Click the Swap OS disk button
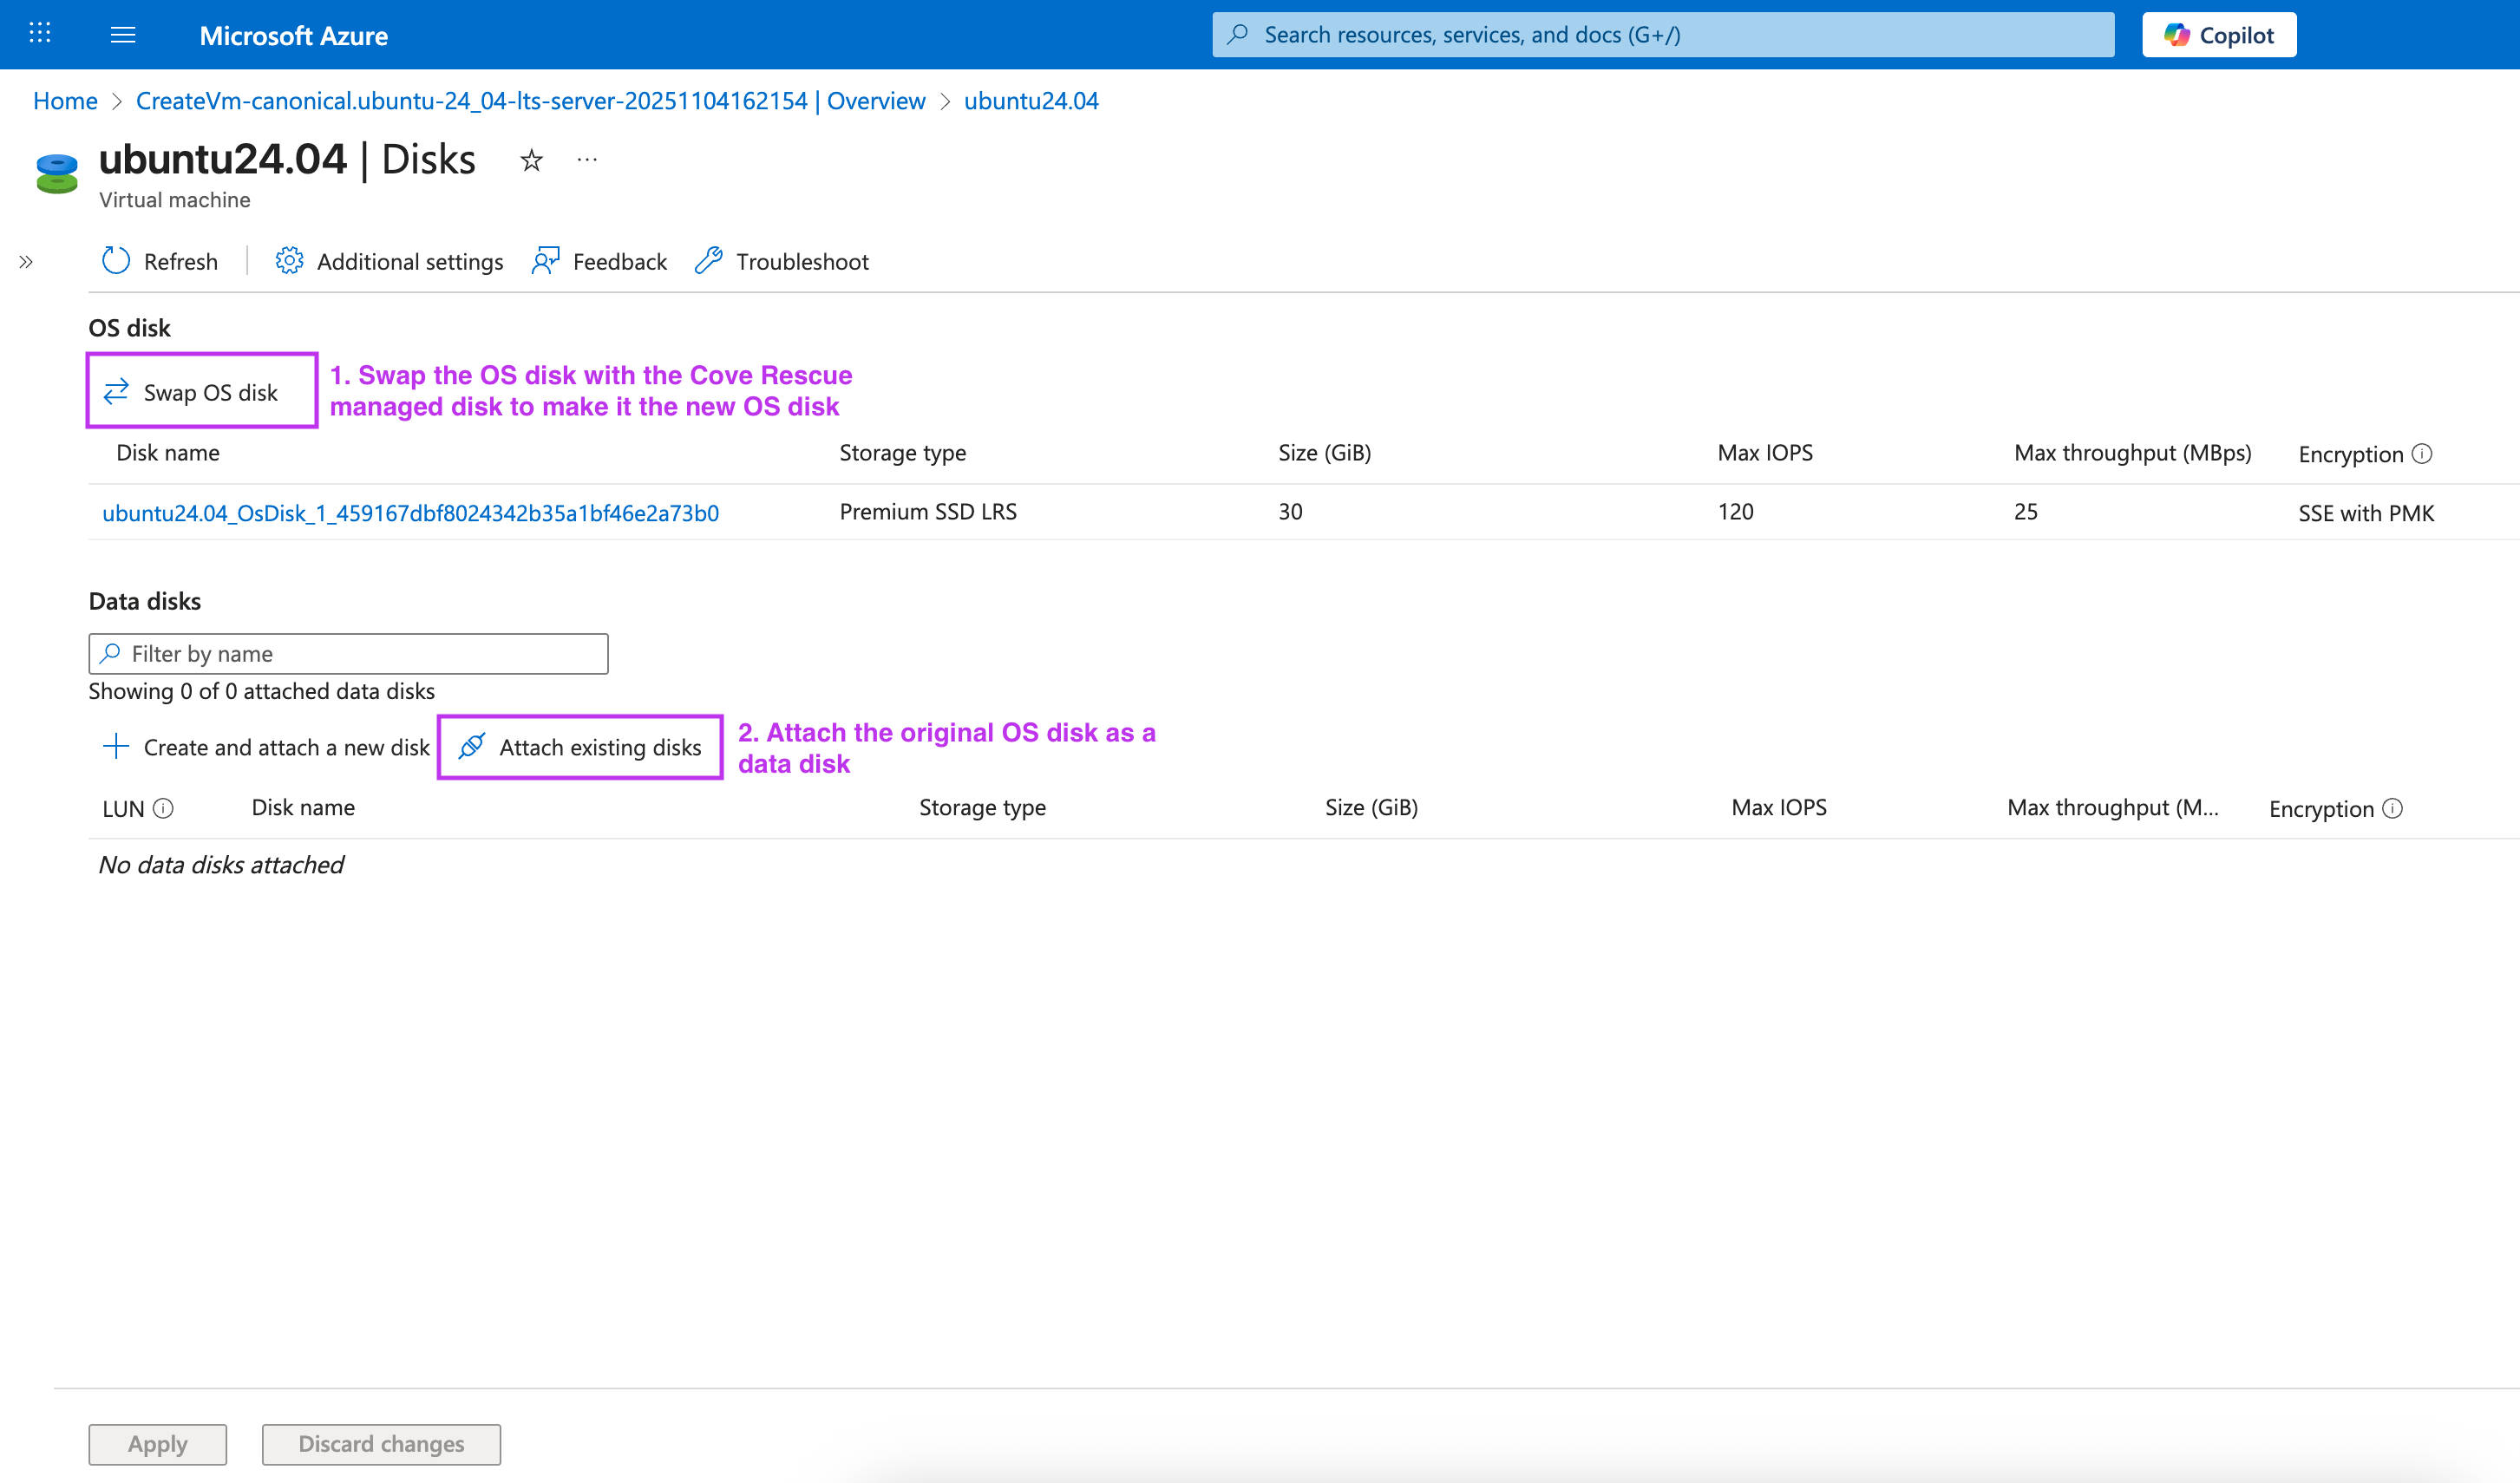 pos(203,392)
